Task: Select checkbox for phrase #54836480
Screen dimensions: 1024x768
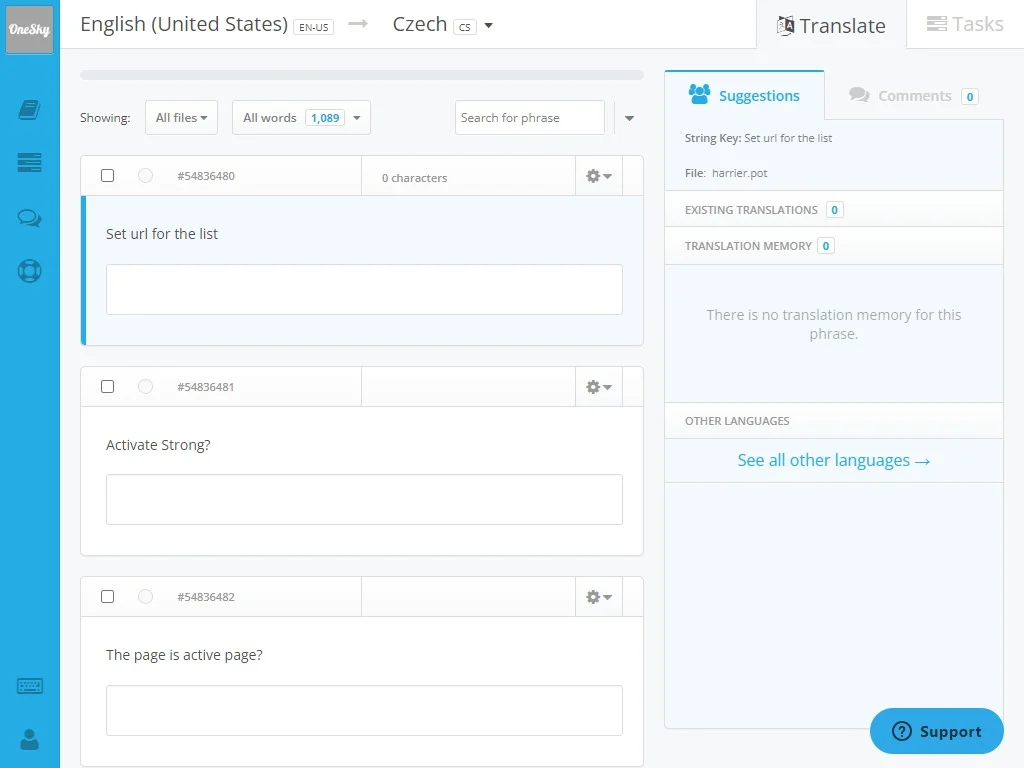Action: coord(108,176)
